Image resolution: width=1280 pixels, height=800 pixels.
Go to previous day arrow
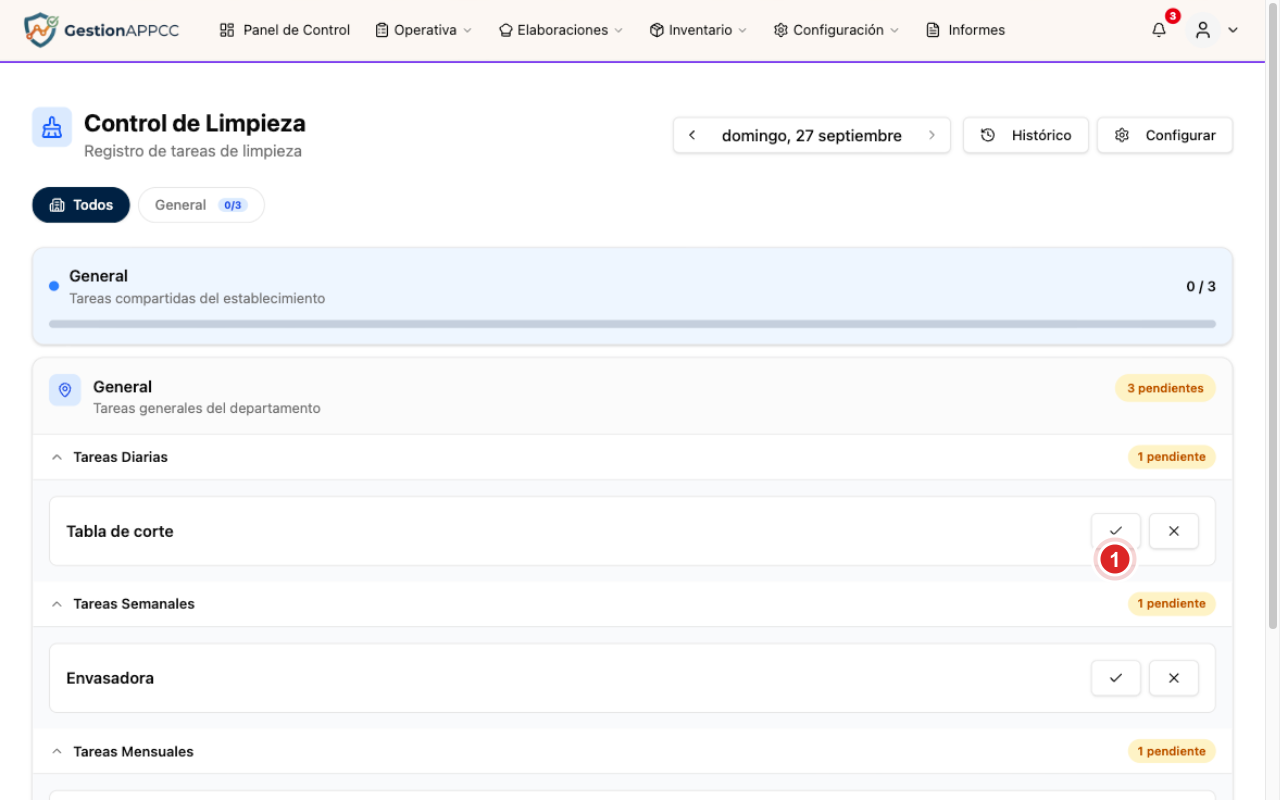point(692,135)
